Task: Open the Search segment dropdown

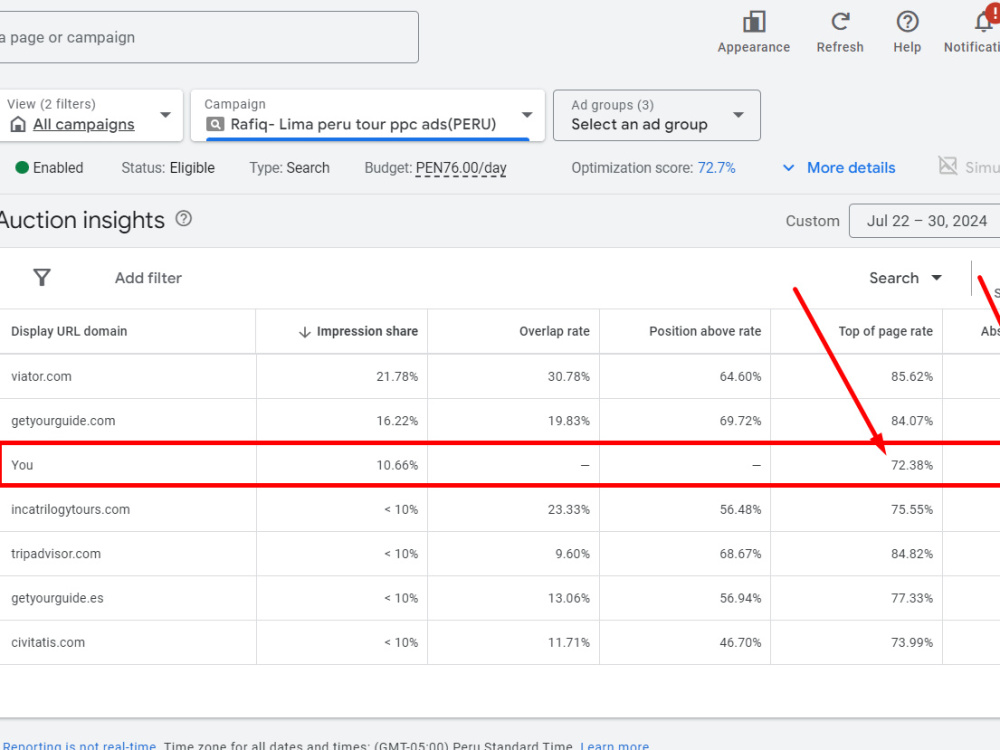Action: pyautogui.click(x=905, y=278)
